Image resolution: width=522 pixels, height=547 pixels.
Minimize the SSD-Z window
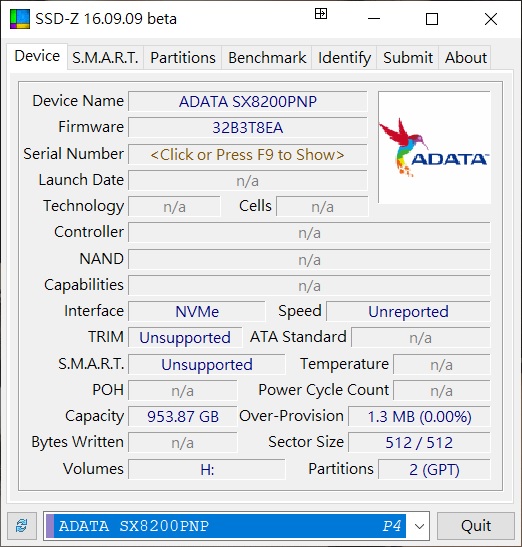tap(374, 19)
